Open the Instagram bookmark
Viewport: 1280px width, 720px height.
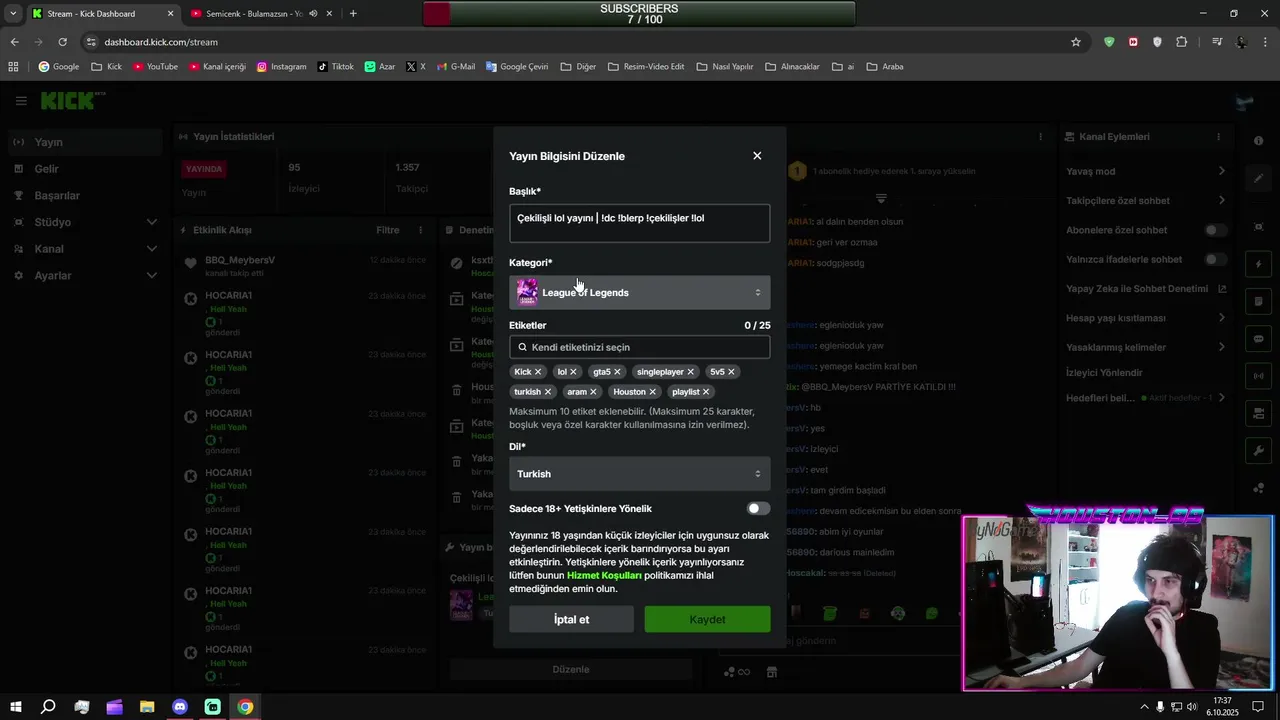[282, 67]
